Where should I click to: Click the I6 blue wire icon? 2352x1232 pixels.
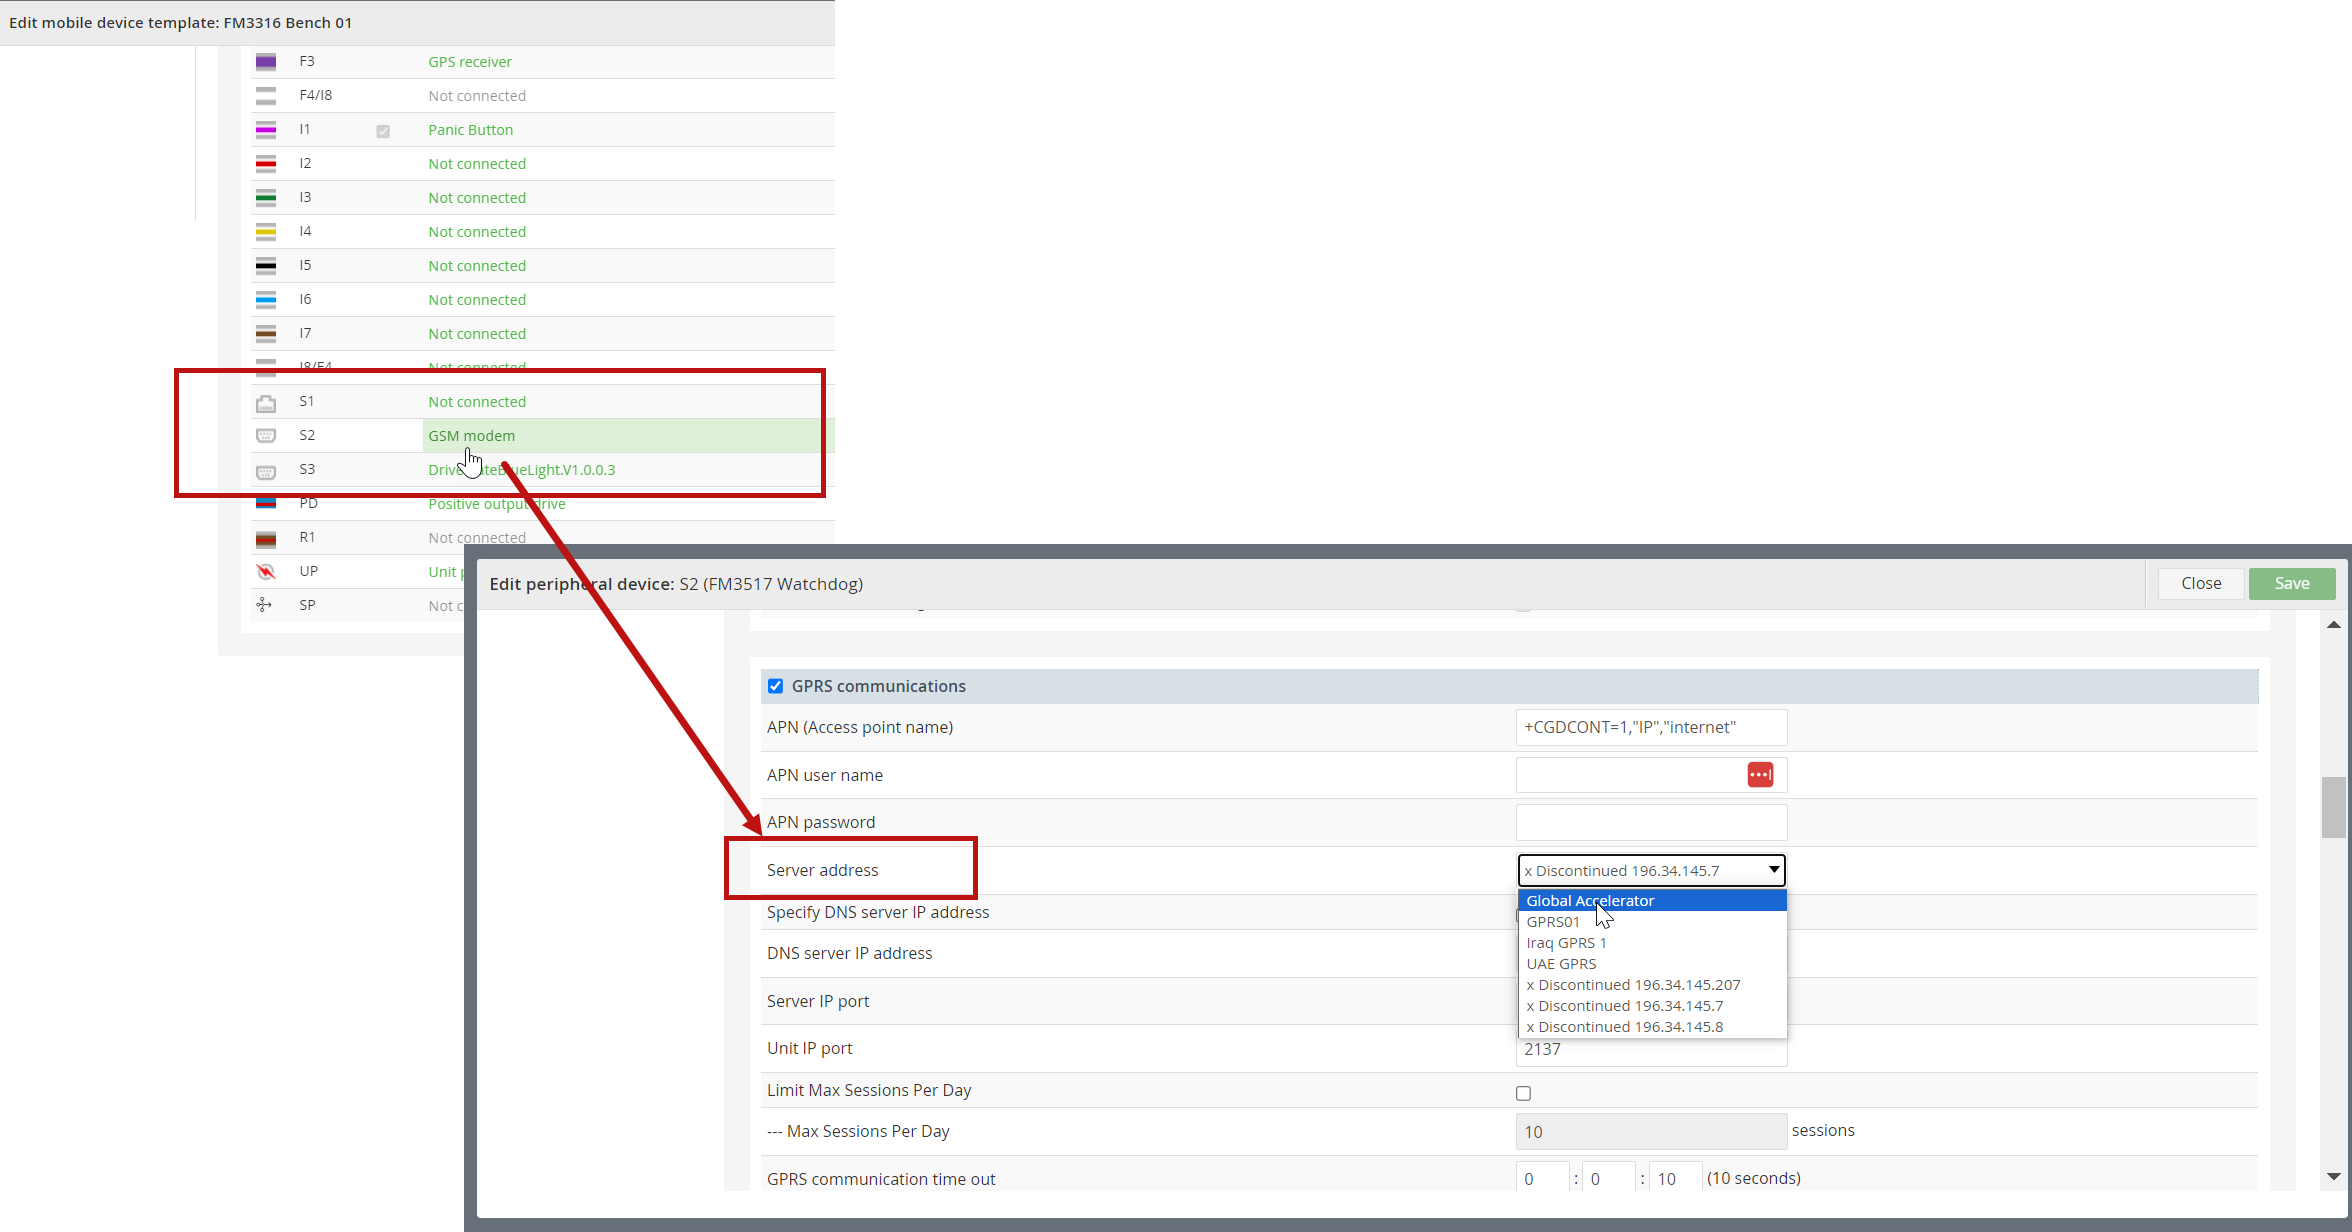point(265,300)
